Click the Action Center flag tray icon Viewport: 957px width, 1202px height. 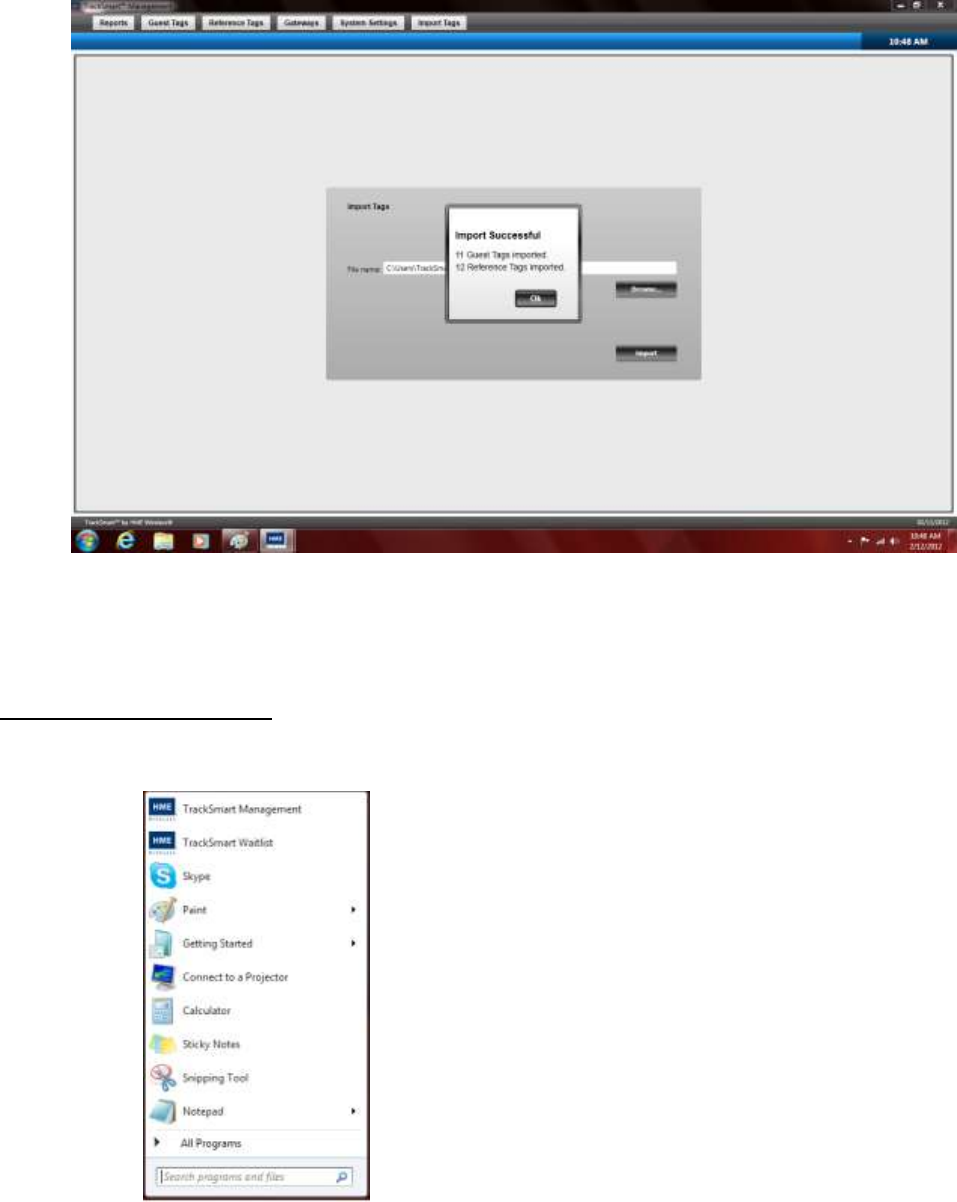[x=863, y=541]
